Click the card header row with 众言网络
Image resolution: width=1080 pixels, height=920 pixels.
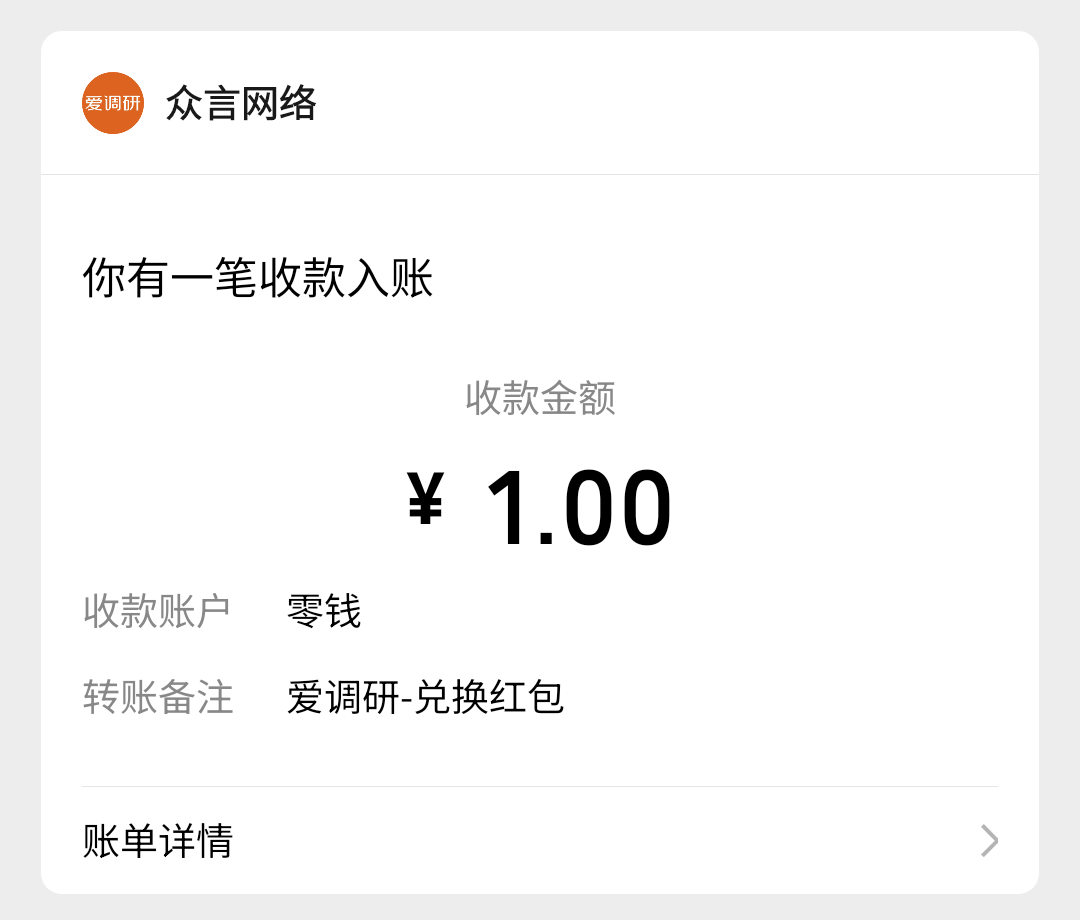tap(540, 103)
